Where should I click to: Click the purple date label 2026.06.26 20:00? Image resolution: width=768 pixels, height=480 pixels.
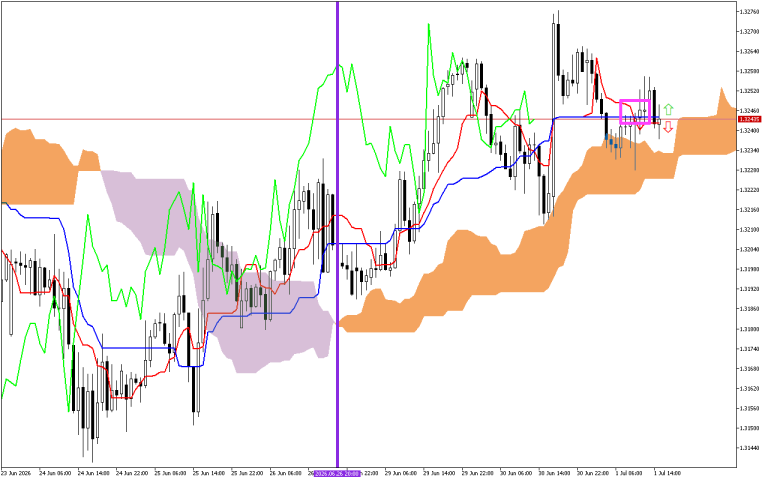pos(337,474)
